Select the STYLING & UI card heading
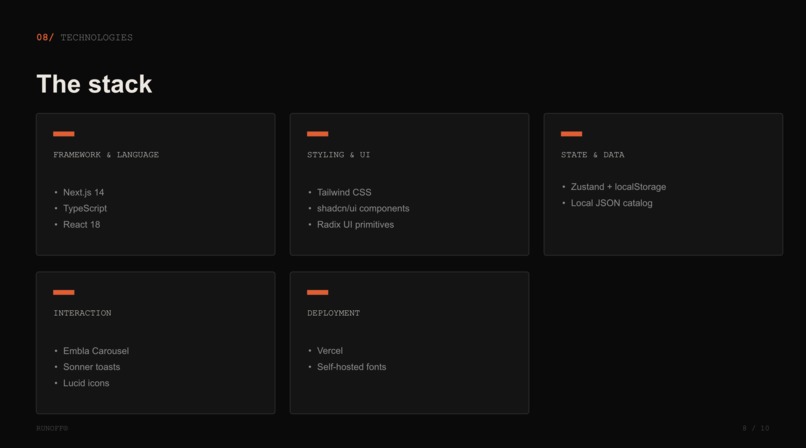 (x=338, y=155)
